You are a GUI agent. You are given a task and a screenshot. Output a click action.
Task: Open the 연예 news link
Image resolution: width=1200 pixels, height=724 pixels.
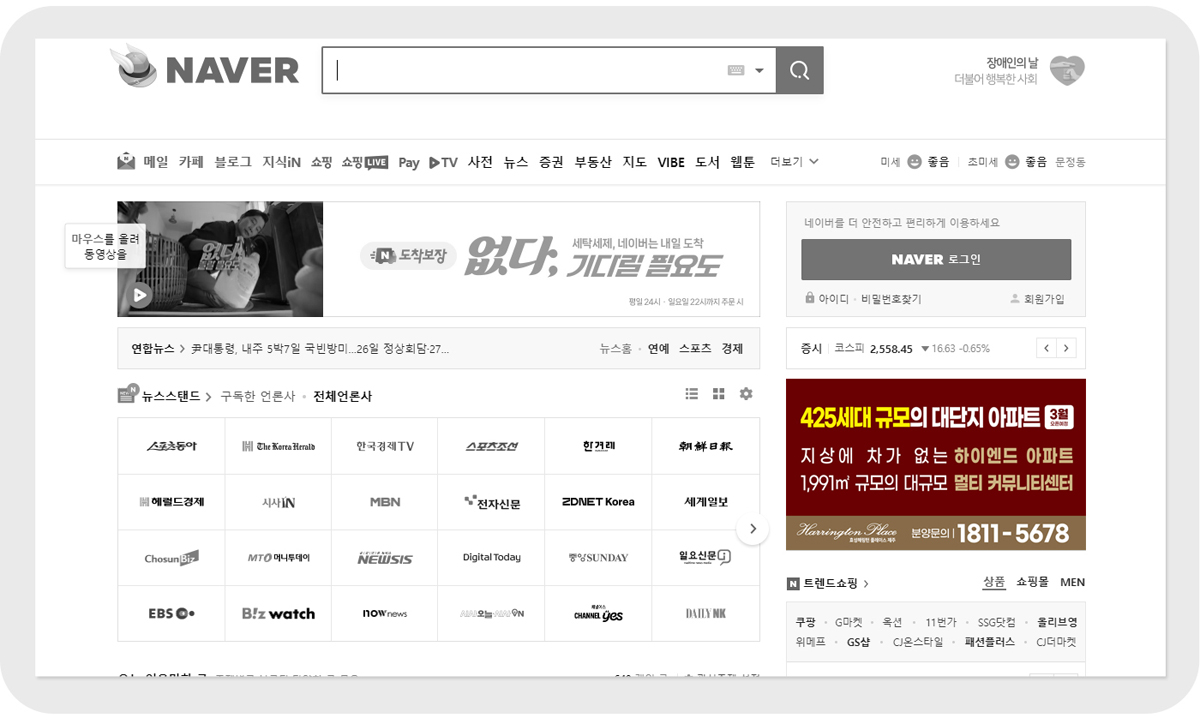point(658,349)
